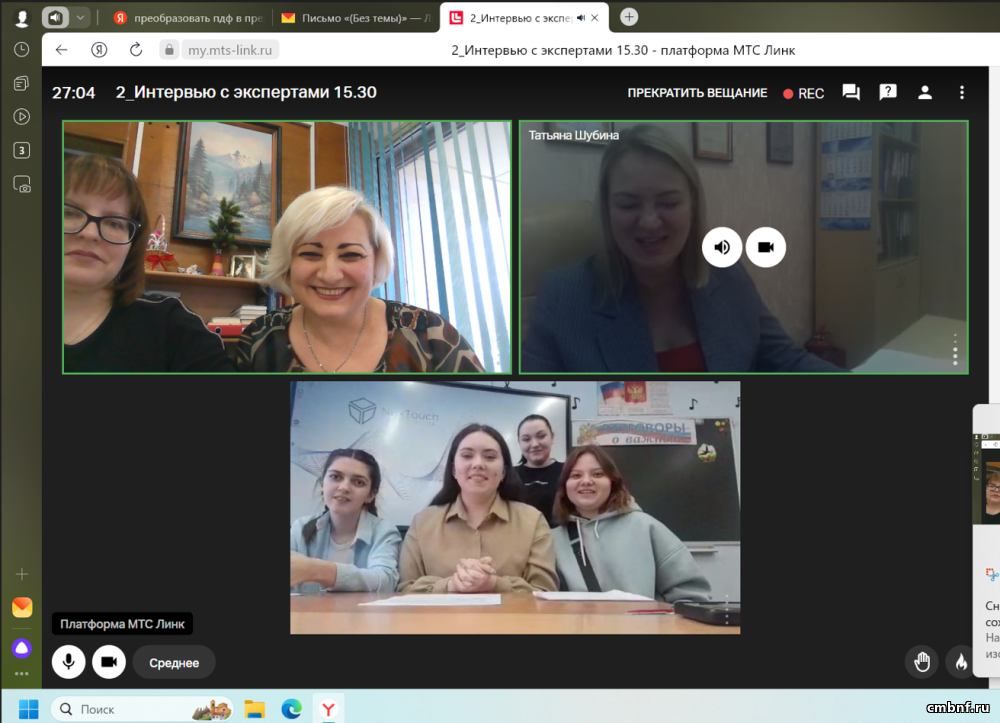Expand the dropdown beside the browser sound icon
This screenshot has width=1000, height=723.
coord(80,17)
